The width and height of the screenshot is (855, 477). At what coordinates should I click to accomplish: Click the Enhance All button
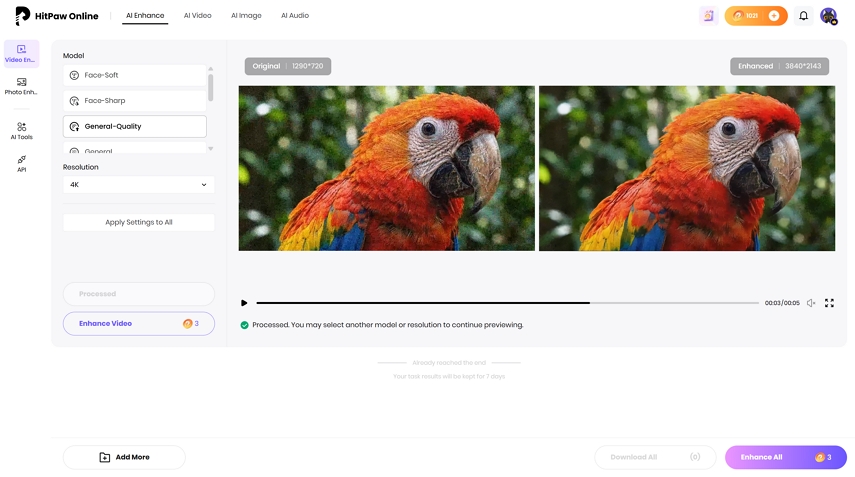pyautogui.click(x=786, y=457)
